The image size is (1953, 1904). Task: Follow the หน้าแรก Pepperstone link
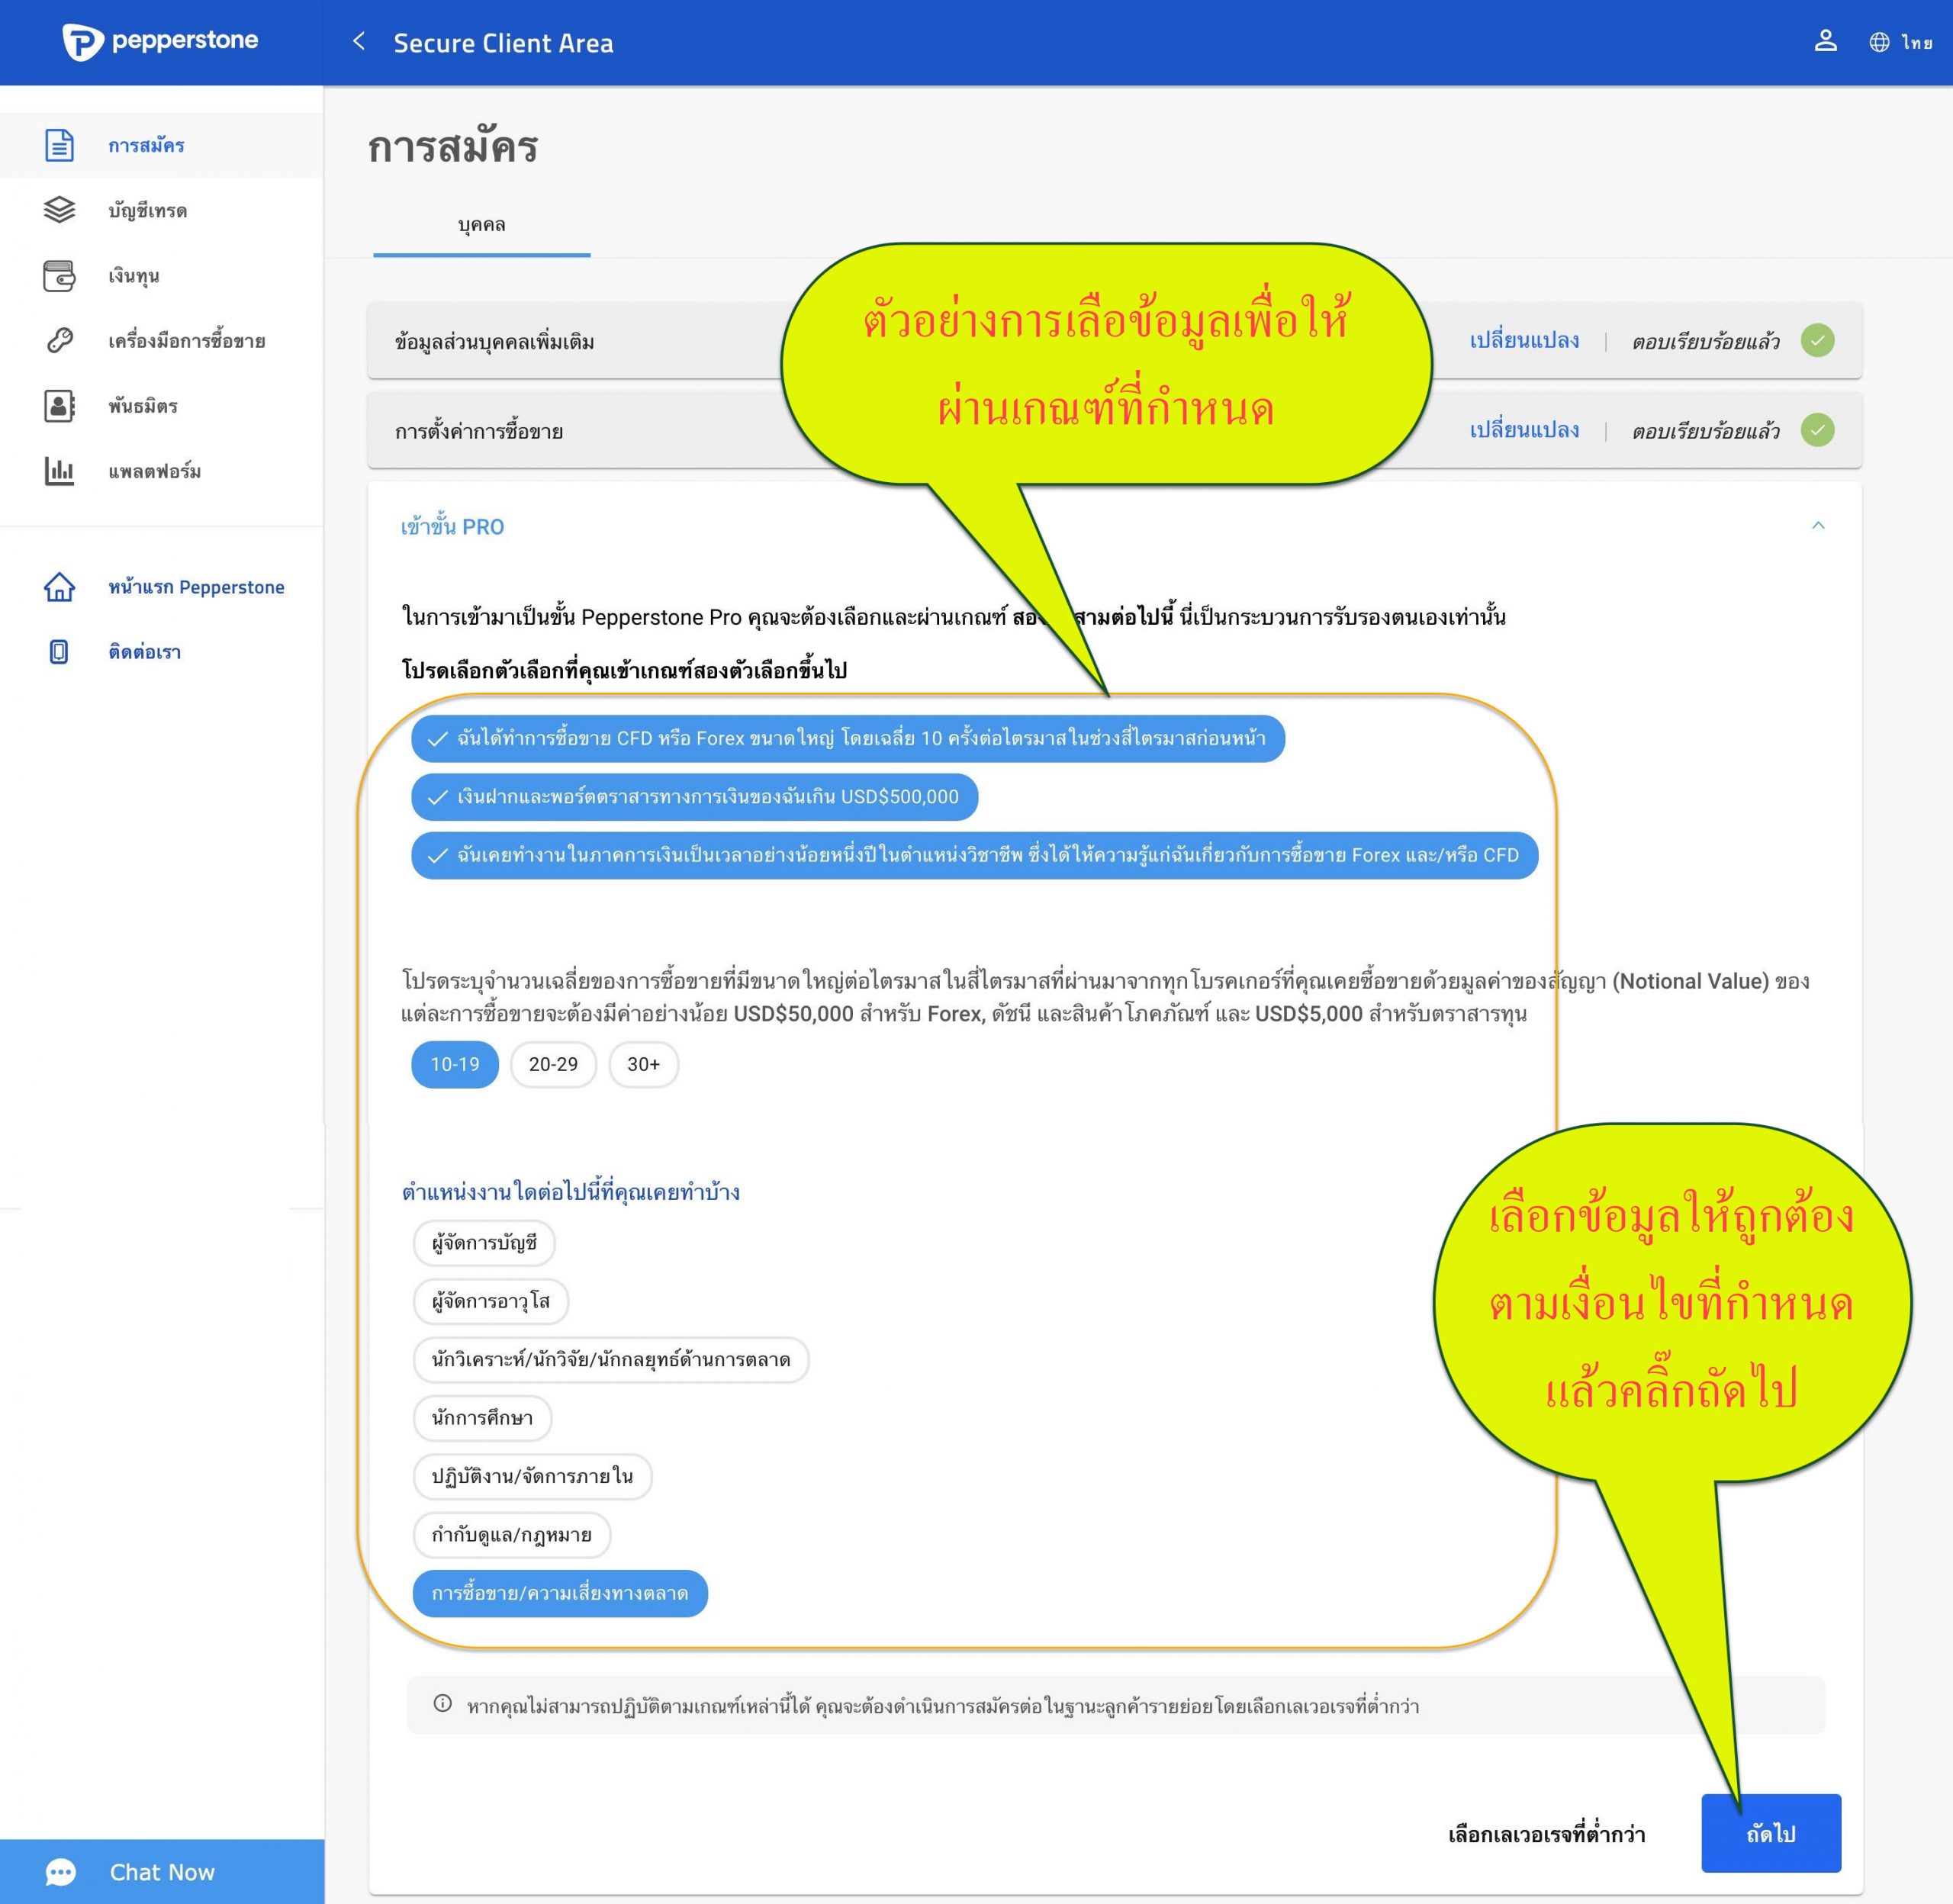coord(196,587)
